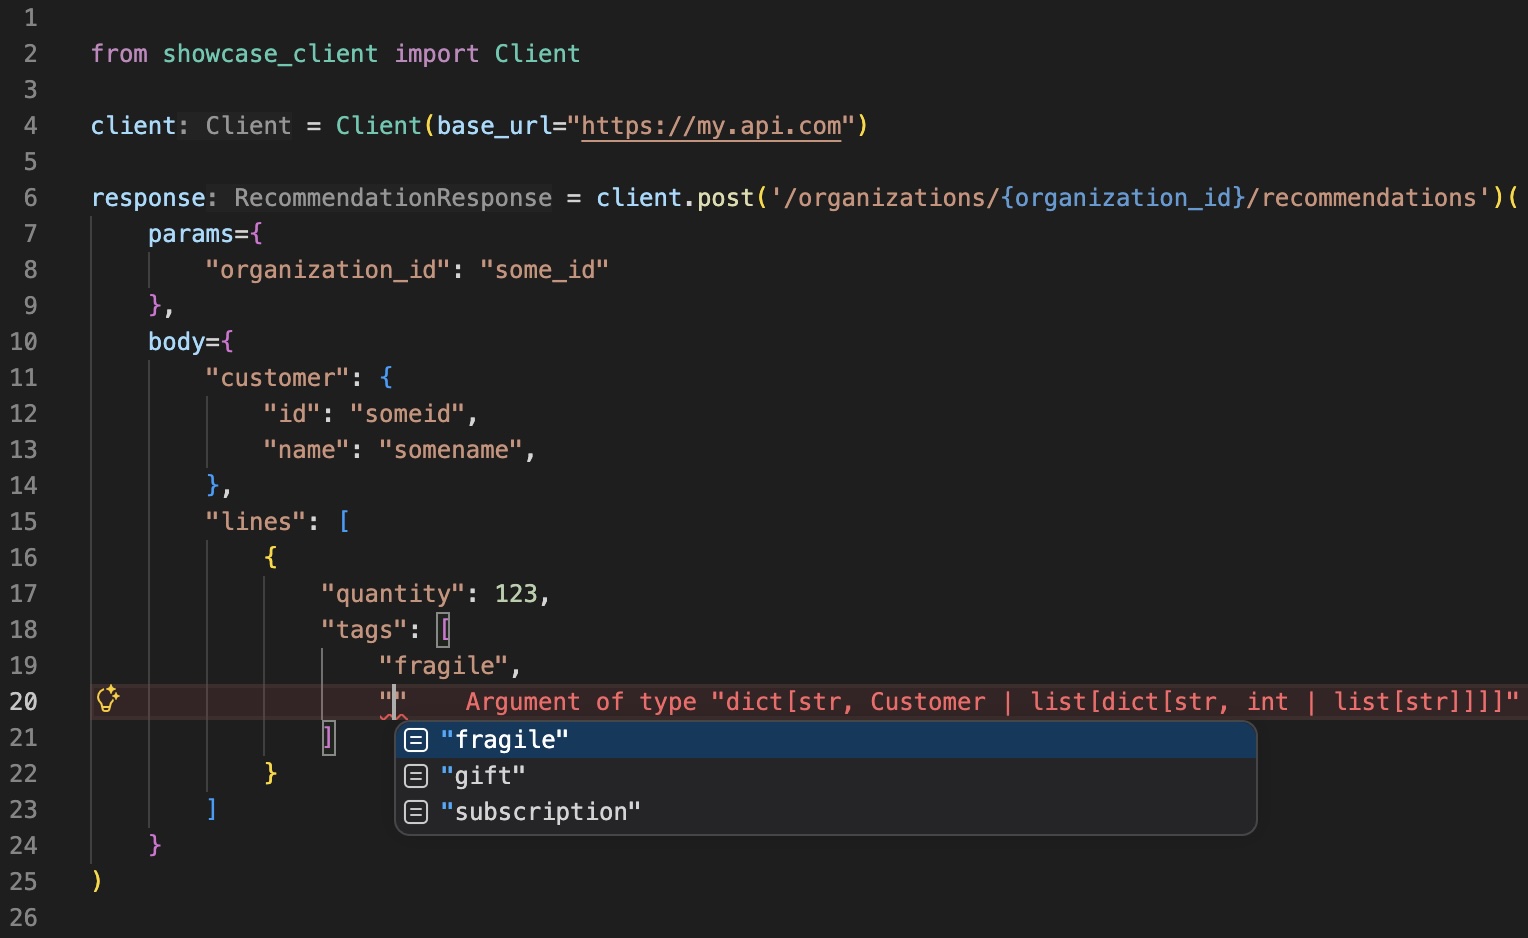Click the "organization_id" key in params
This screenshot has height=938, width=1528.
point(328,270)
